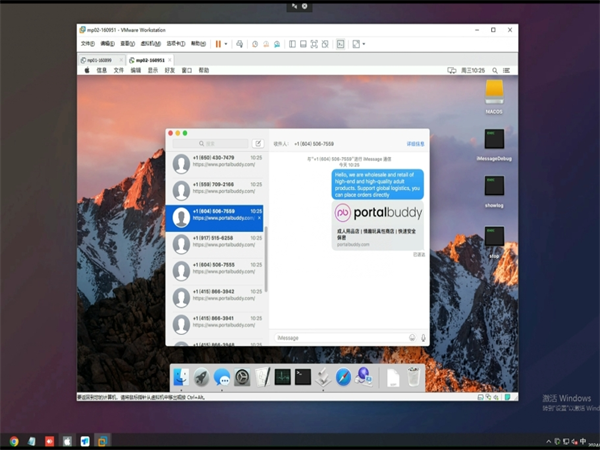
Task: Open the macOS 编辑 (Edit) menu
Action: (x=136, y=70)
